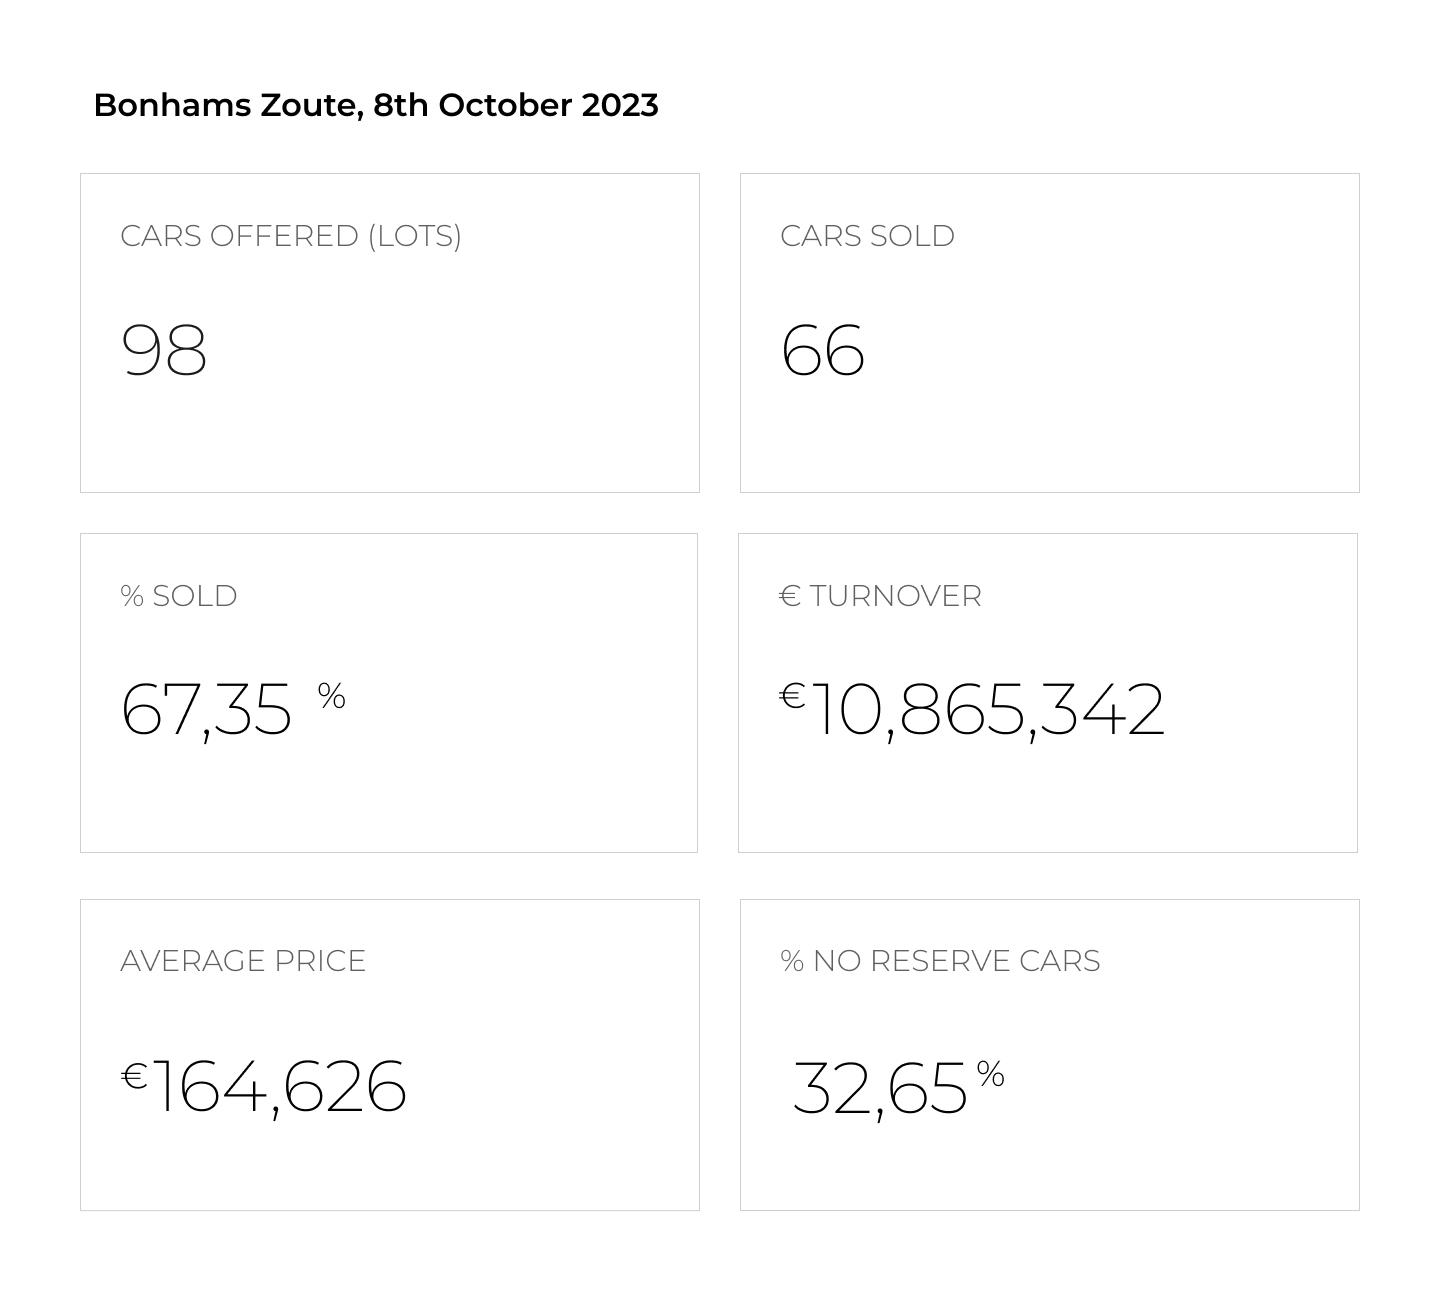The width and height of the screenshot is (1440, 1294).
Task: Select the € Turnover label
Action: click(881, 596)
